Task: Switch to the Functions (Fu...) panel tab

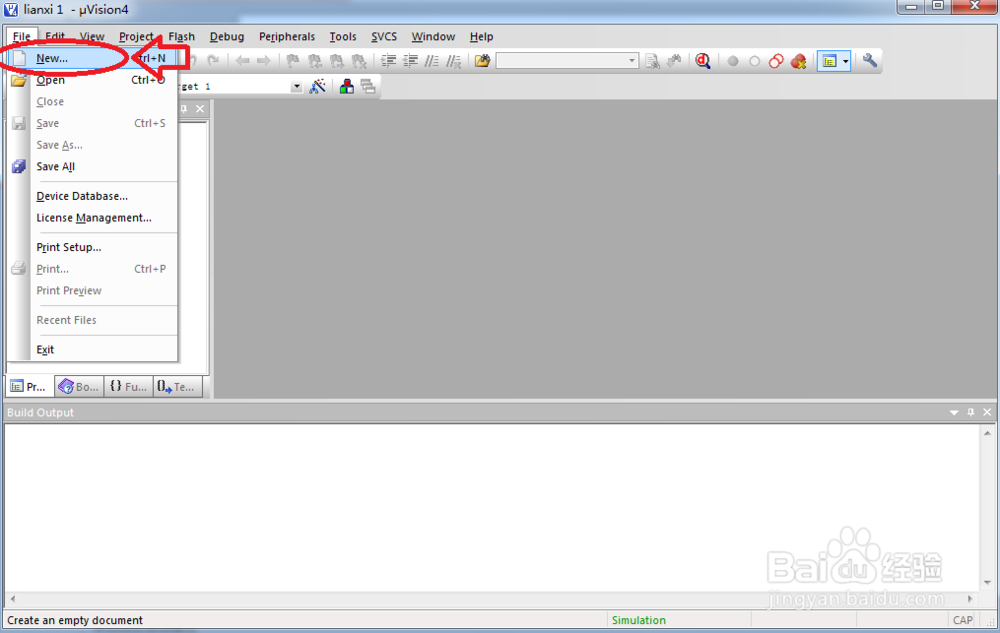Action: tap(129, 386)
